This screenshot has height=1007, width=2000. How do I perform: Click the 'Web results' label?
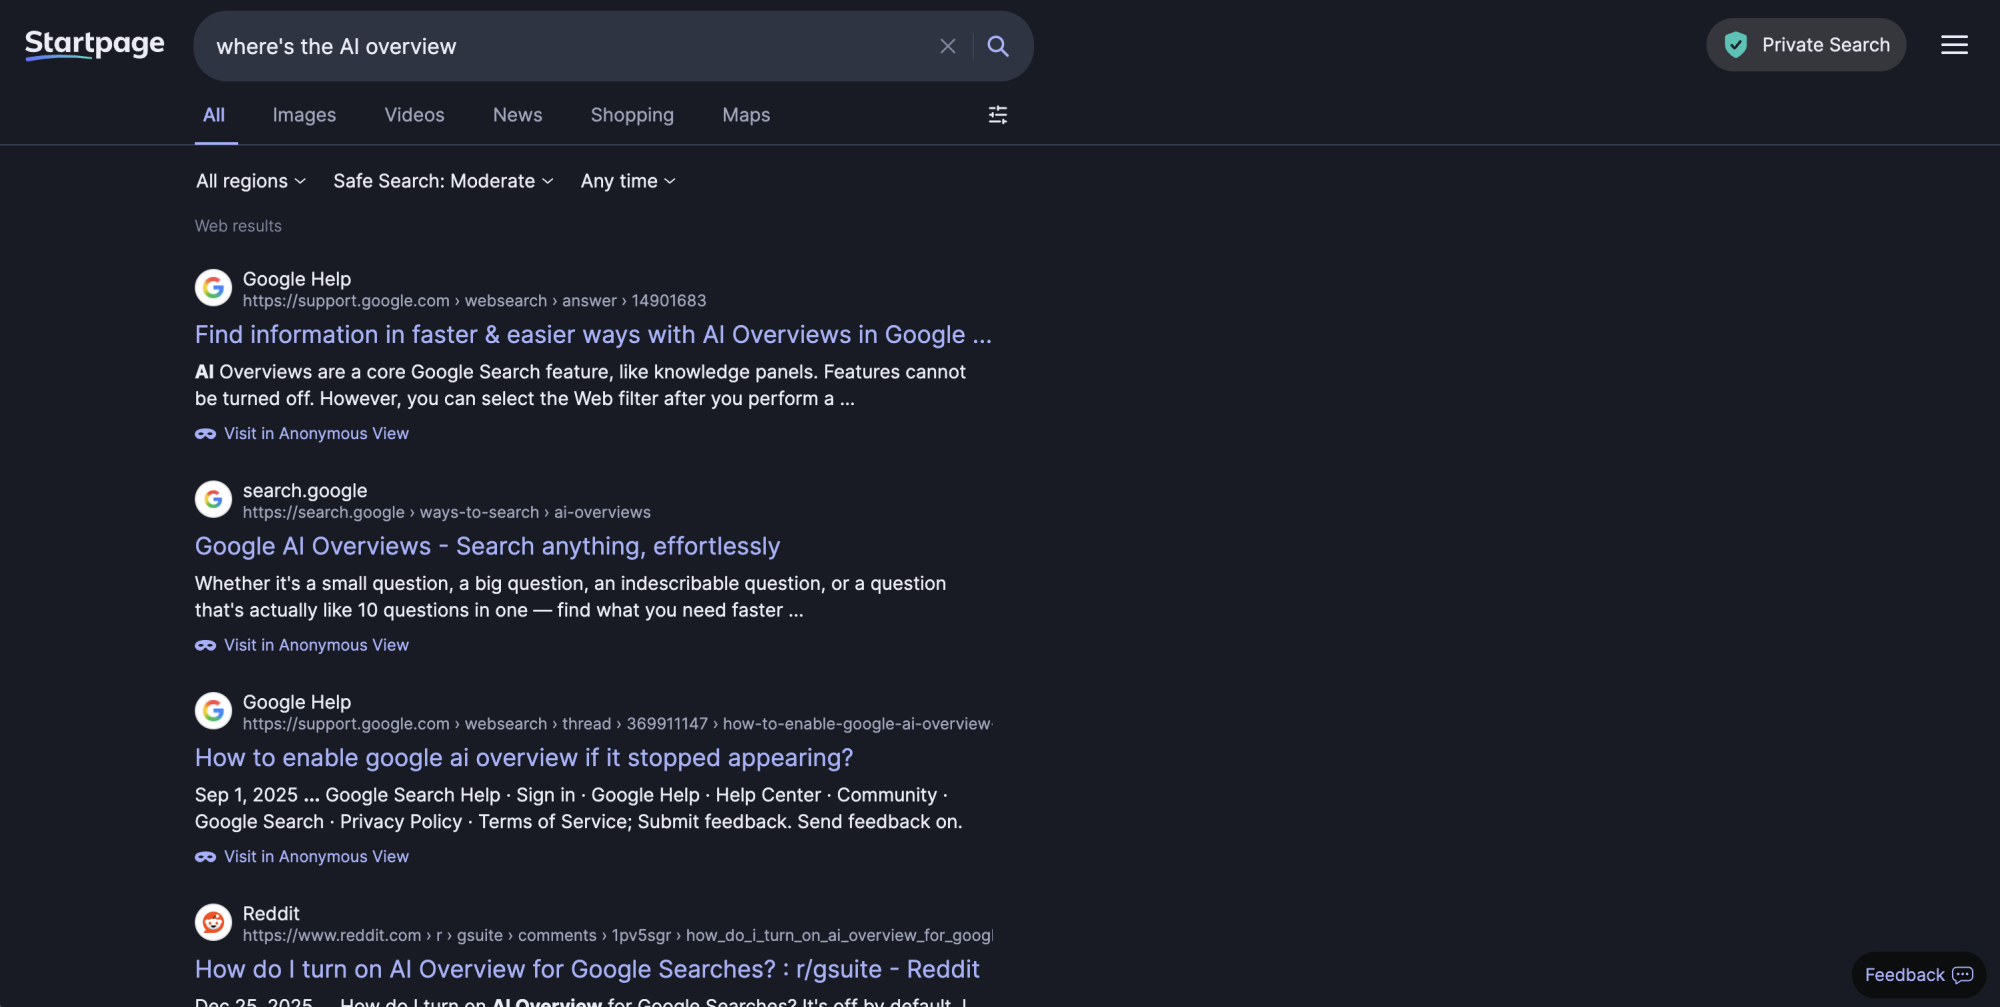click(238, 226)
